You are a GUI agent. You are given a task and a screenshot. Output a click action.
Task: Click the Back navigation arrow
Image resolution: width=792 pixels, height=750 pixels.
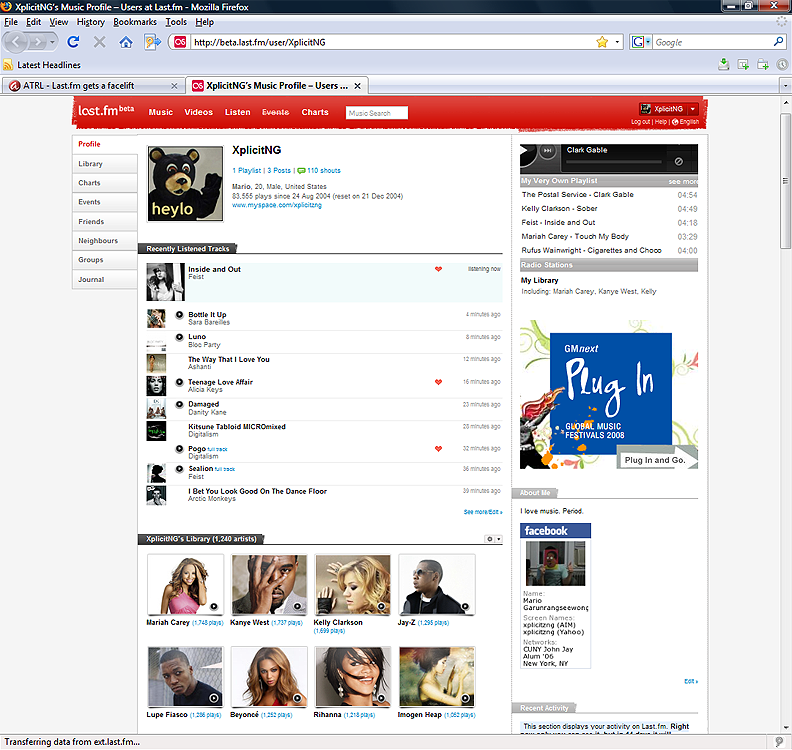pyautogui.click(x=16, y=42)
